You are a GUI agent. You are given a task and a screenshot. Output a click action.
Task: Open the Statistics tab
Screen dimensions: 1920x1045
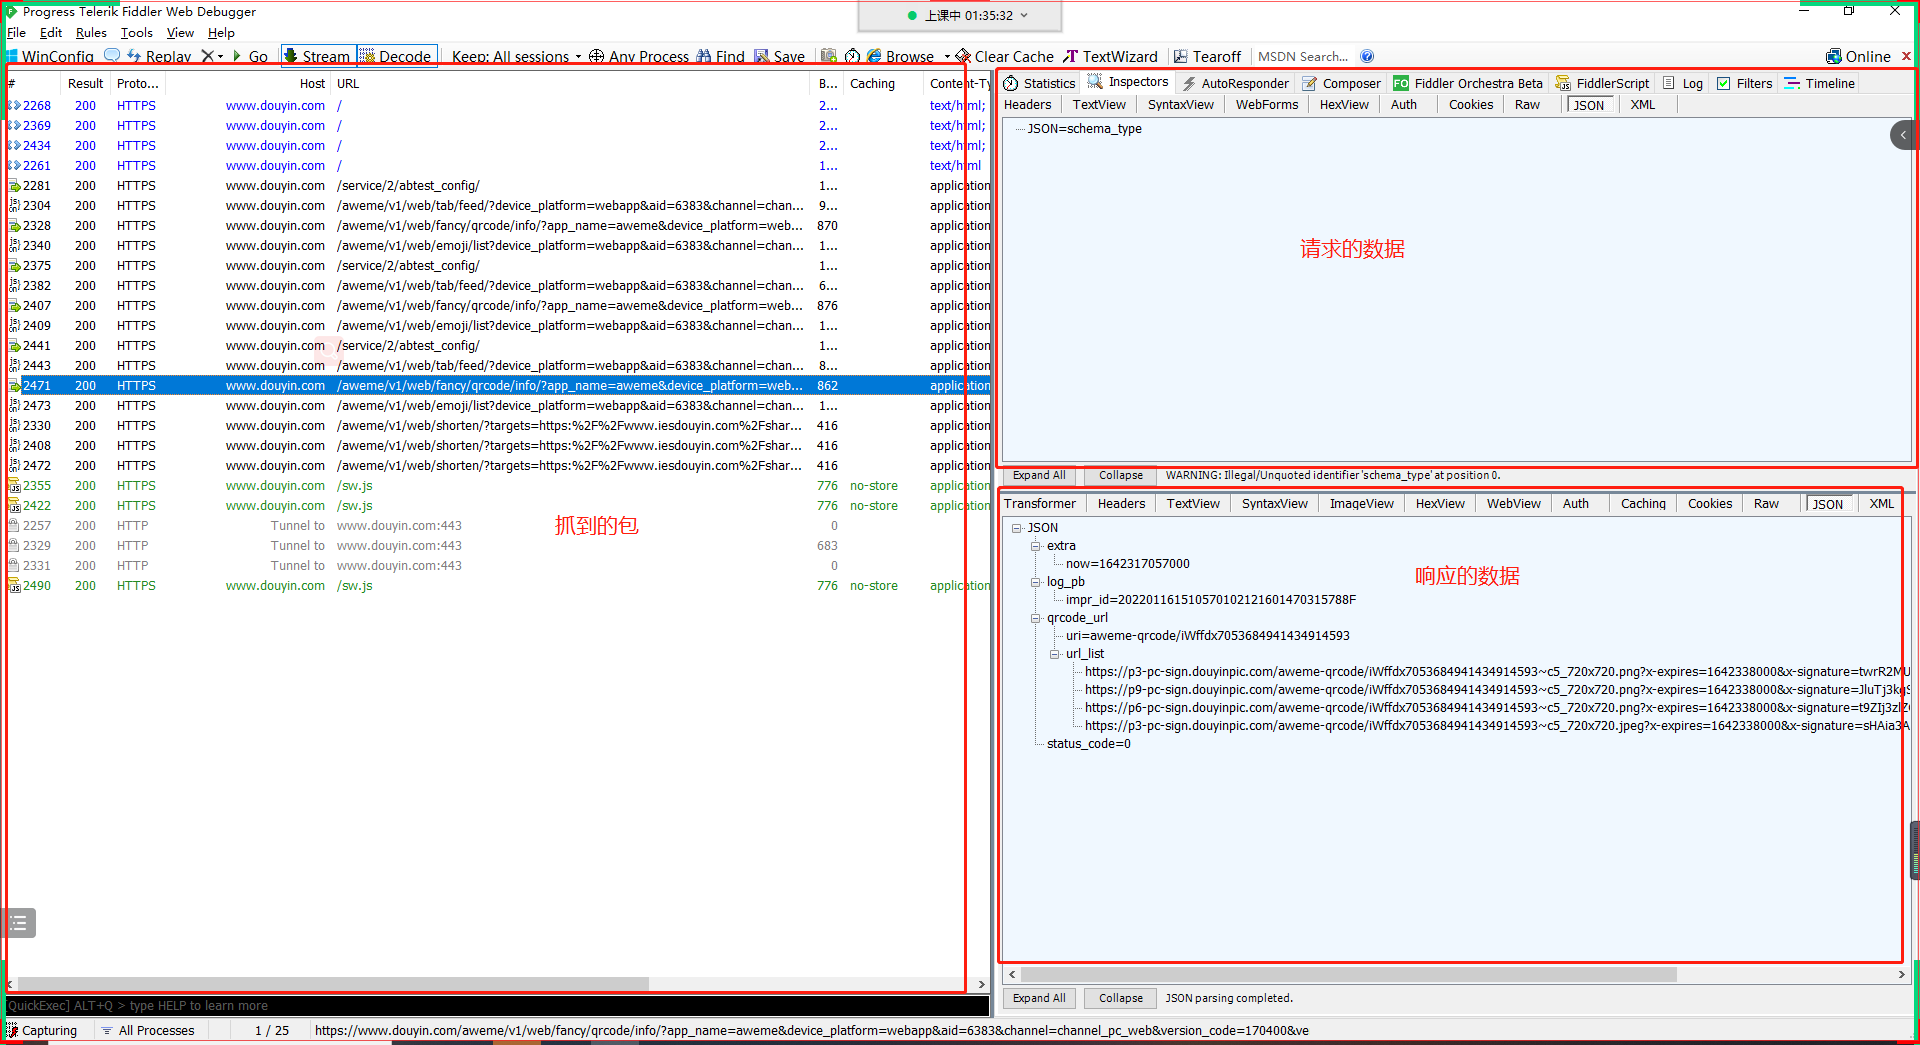1039,83
